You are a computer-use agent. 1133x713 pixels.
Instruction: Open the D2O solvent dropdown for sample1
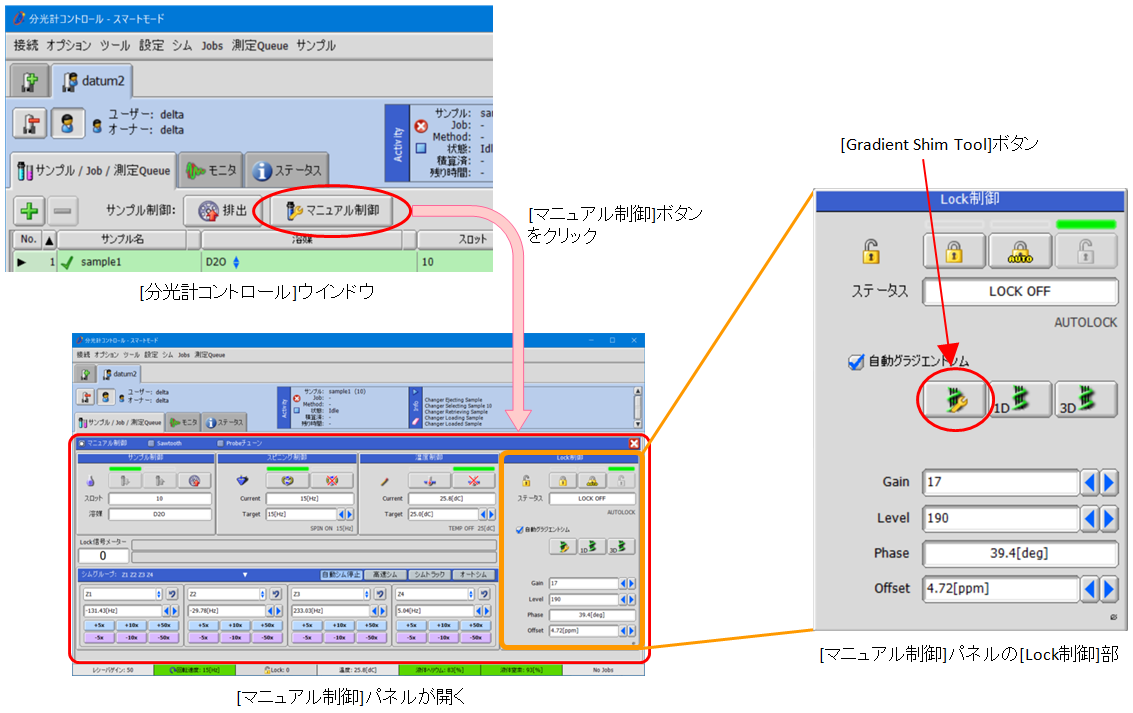237,262
